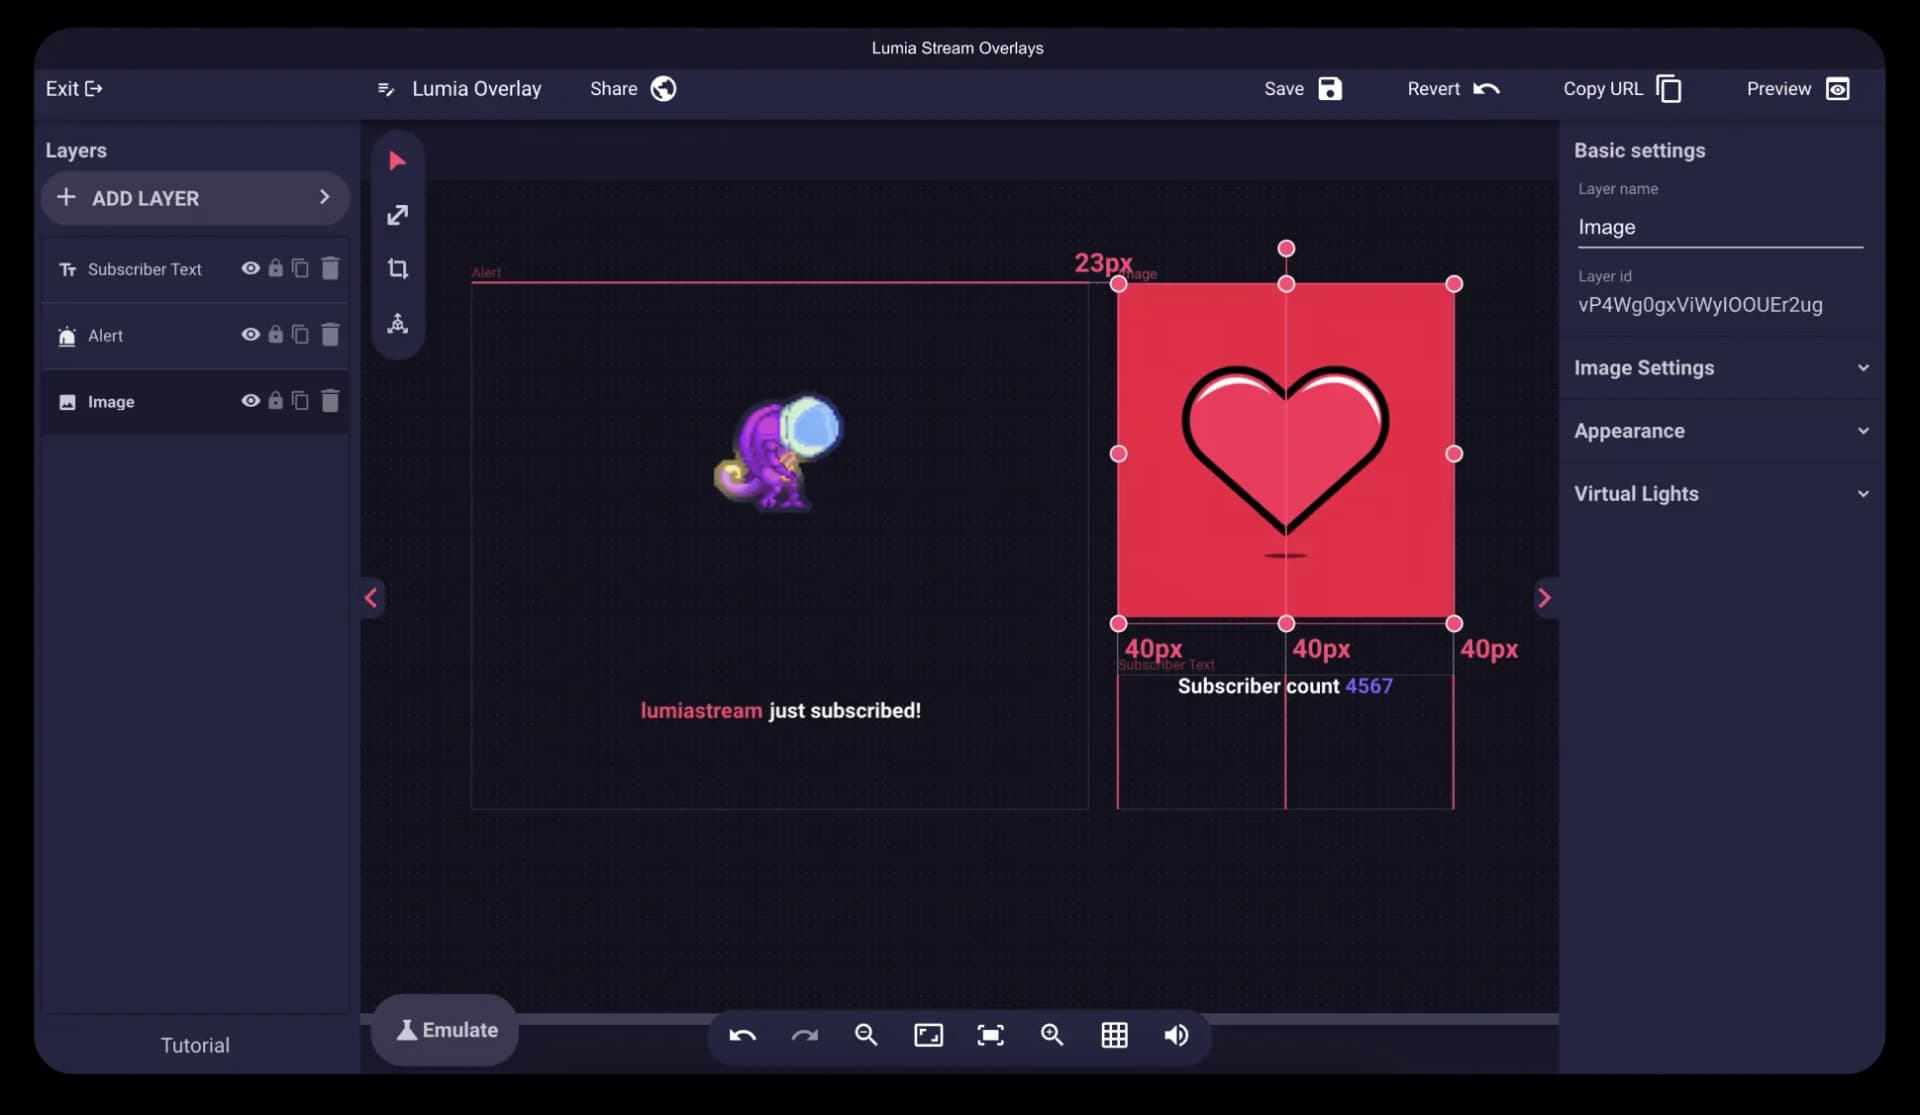Click the Revert arrow icon
The width and height of the screenshot is (1920, 1115).
pyautogui.click(x=1486, y=89)
